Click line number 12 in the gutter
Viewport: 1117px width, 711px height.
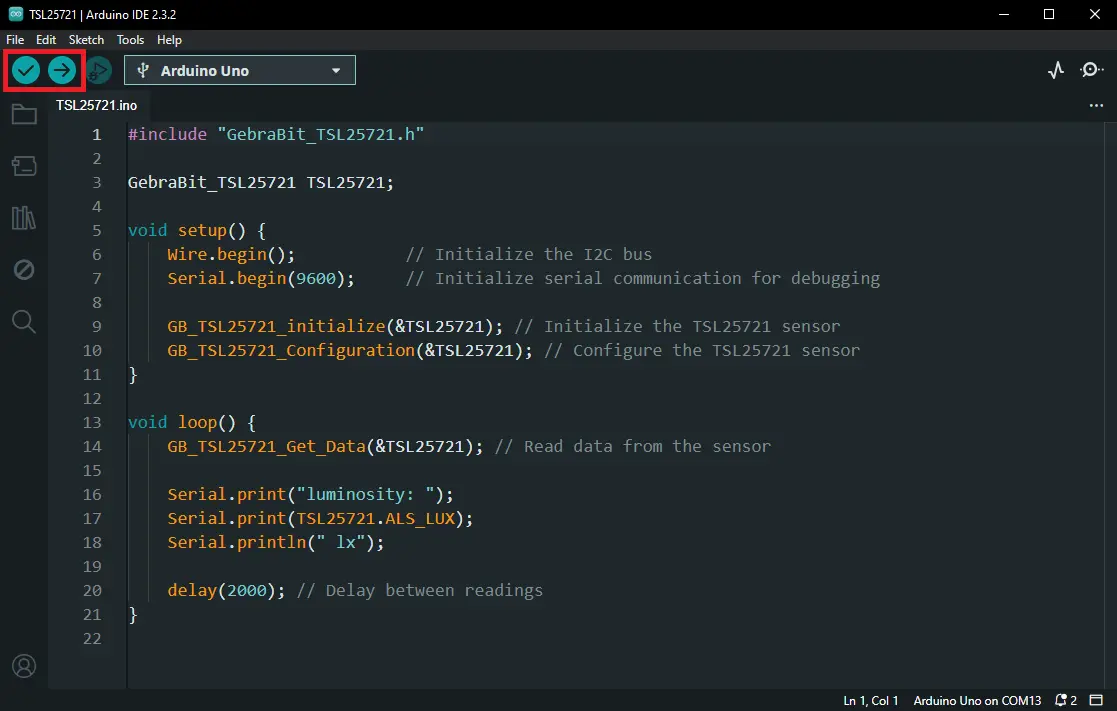(x=92, y=398)
